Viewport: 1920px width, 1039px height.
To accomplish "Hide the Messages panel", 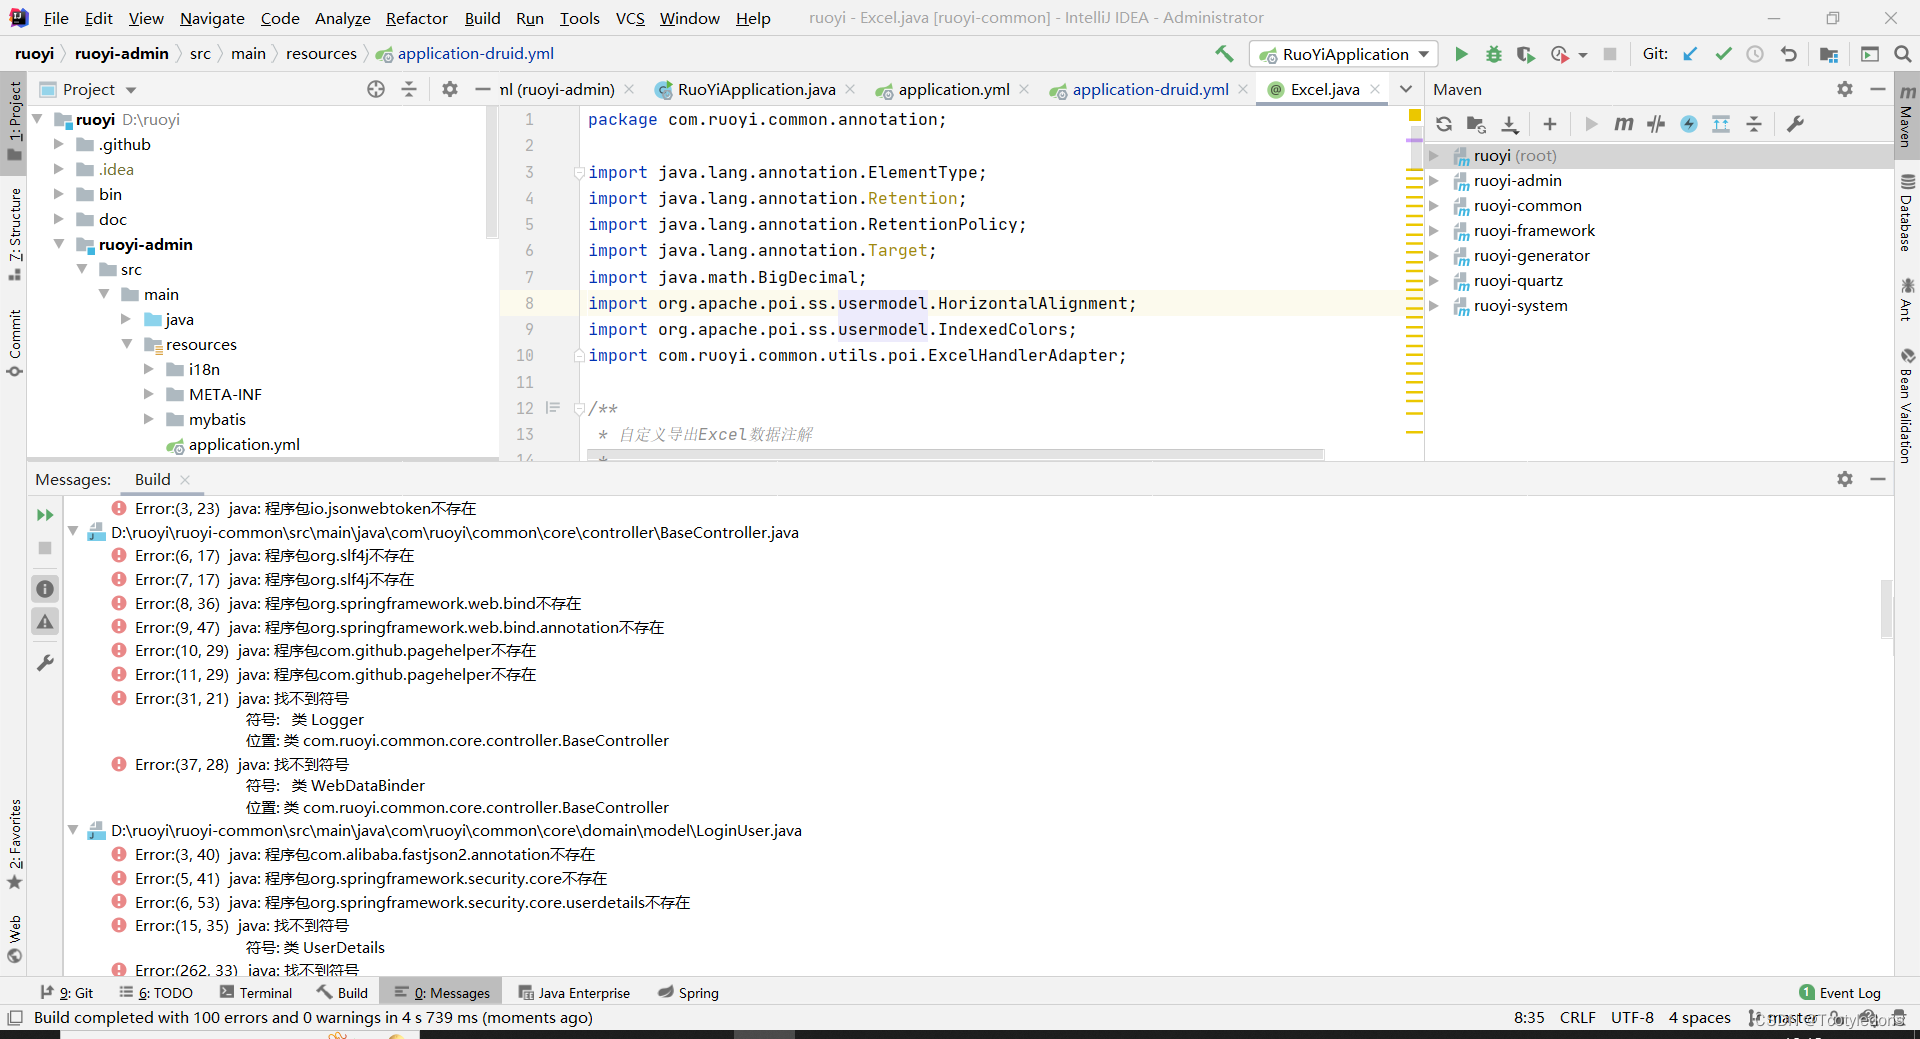I will [x=1878, y=479].
